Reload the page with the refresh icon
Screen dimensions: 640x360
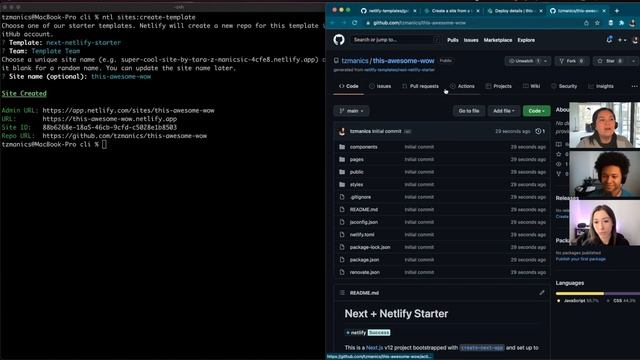355,23
